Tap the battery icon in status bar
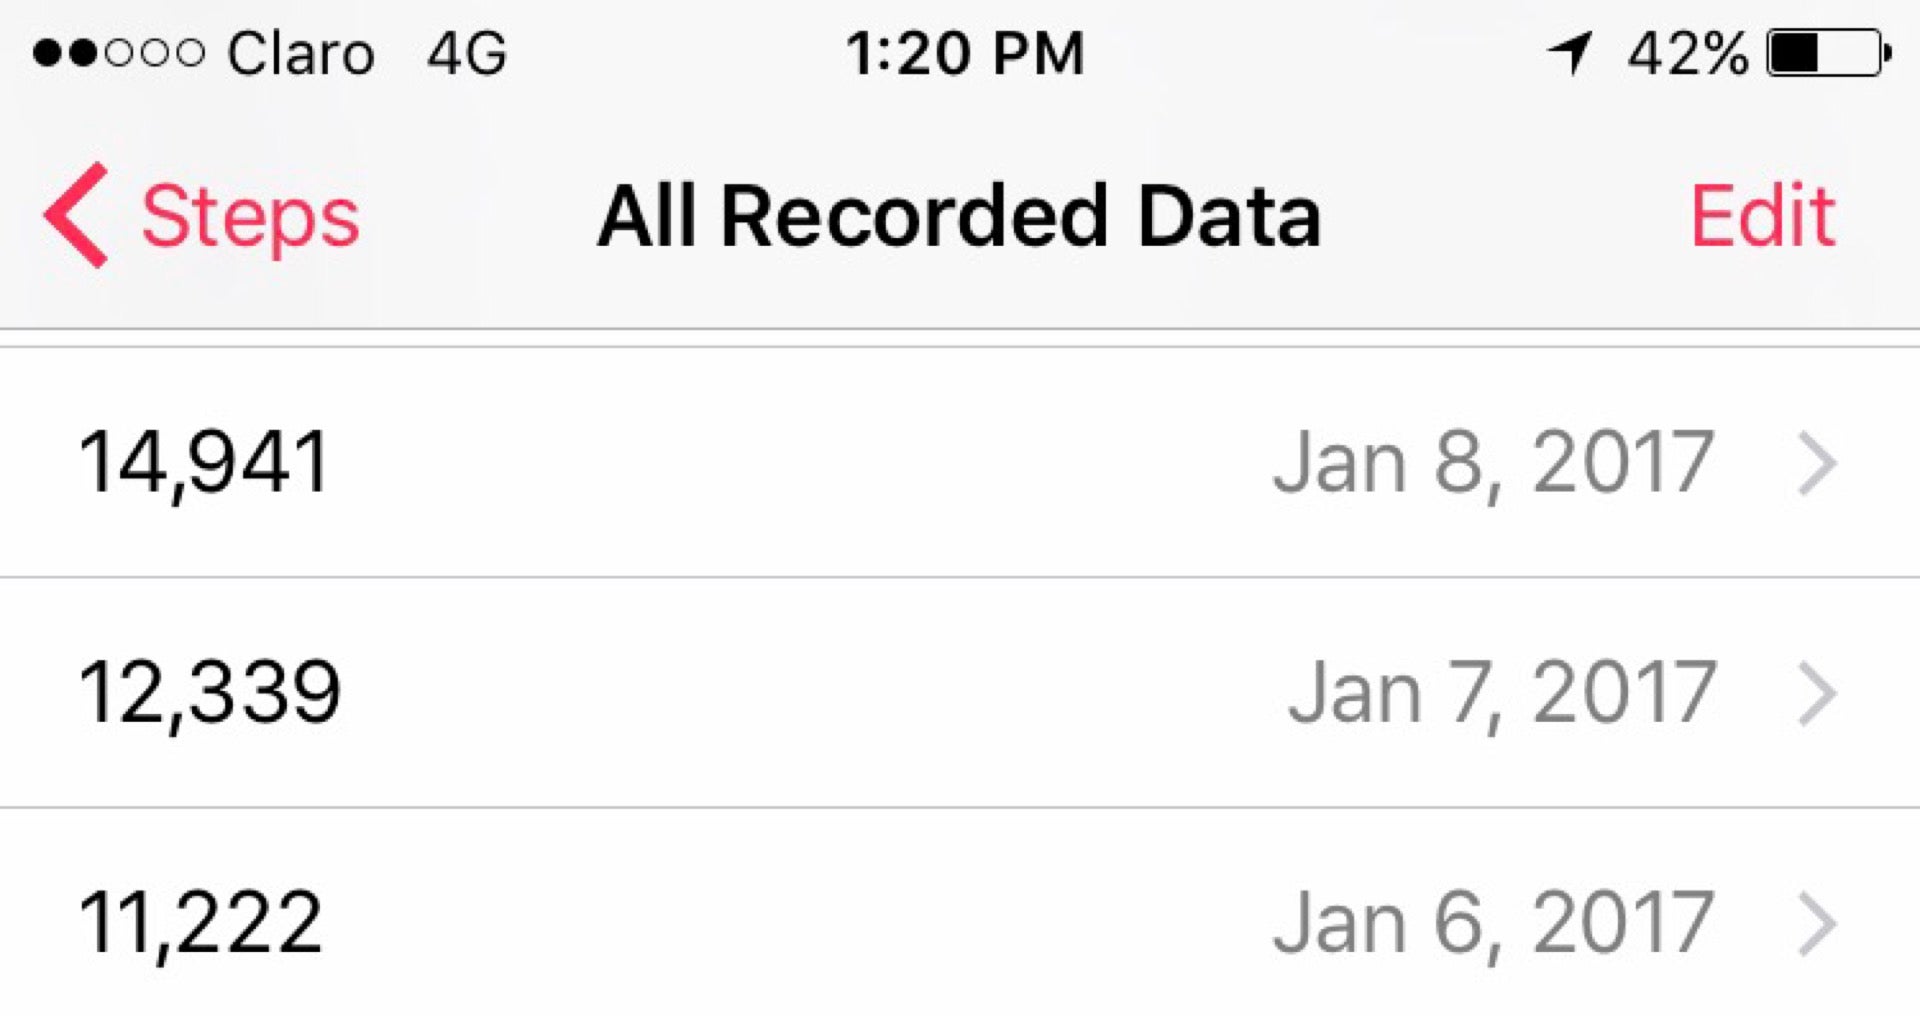 tap(1829, 53)
